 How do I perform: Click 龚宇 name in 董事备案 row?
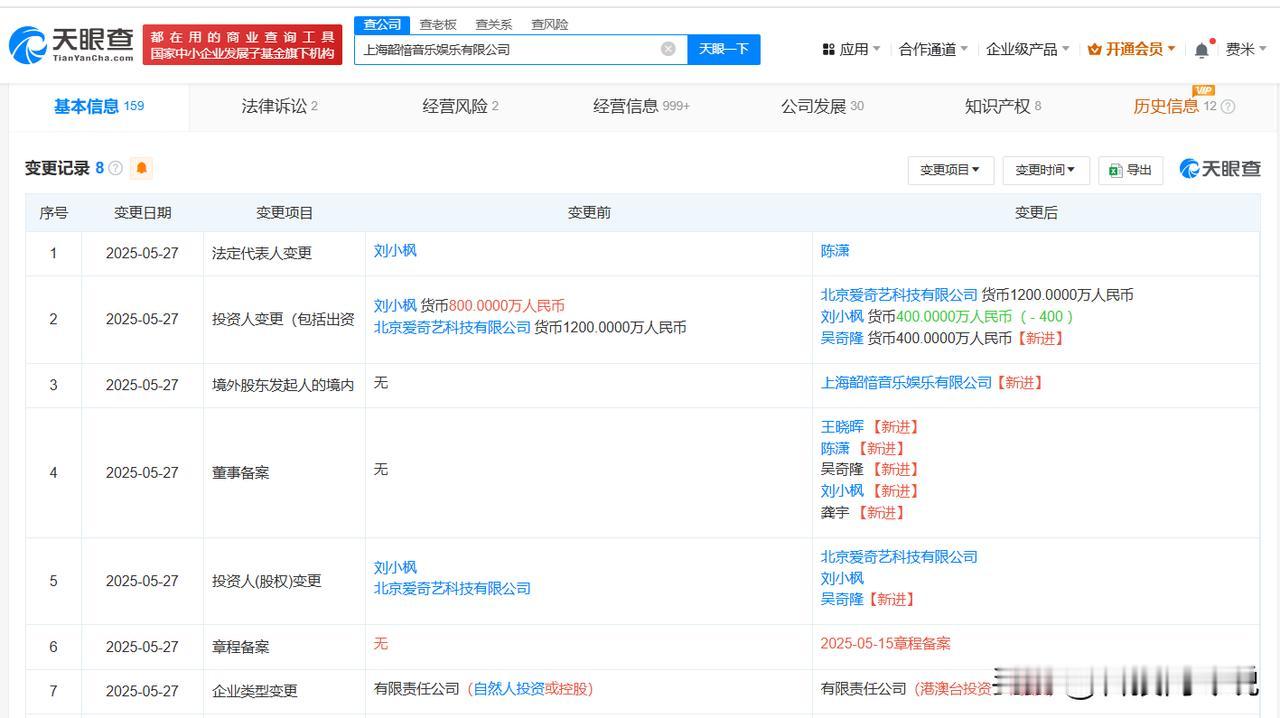click(835, 512)
